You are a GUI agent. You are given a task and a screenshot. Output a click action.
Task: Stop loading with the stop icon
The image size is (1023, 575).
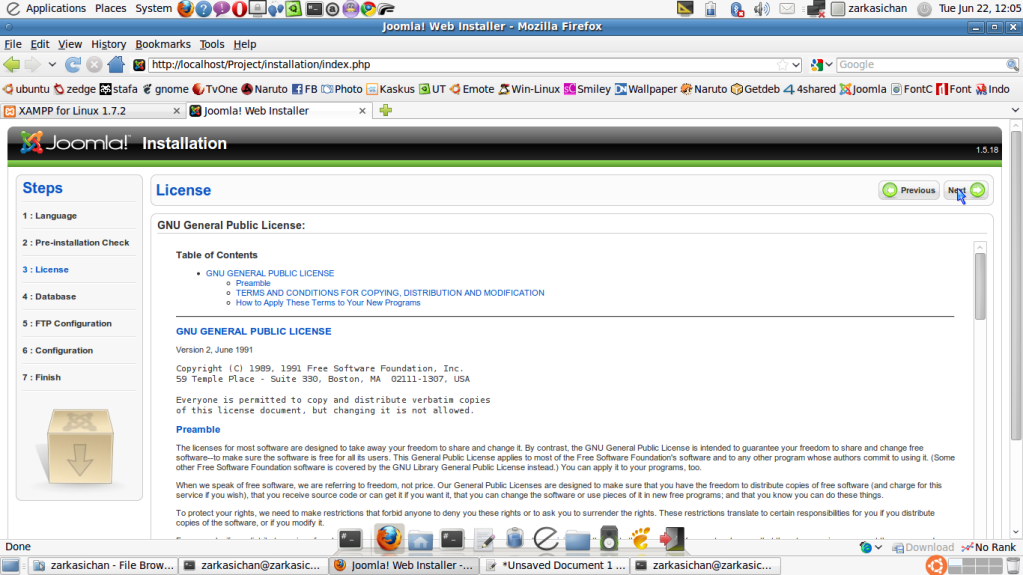pos(94,65)
